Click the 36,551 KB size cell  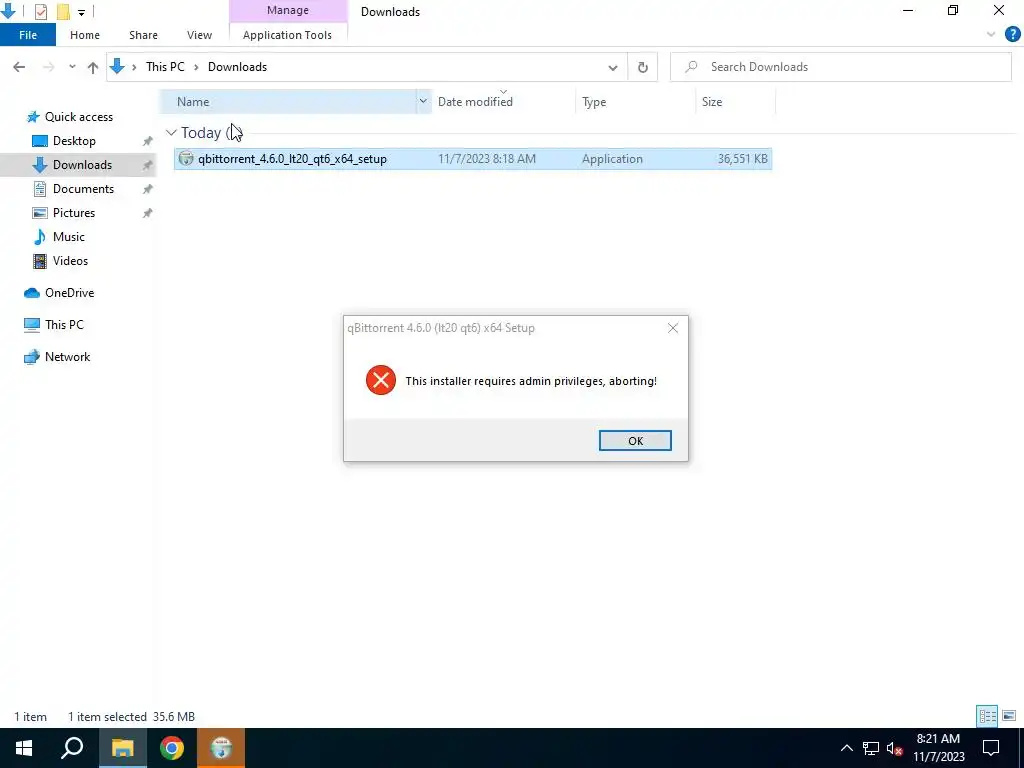coord(743,159)
